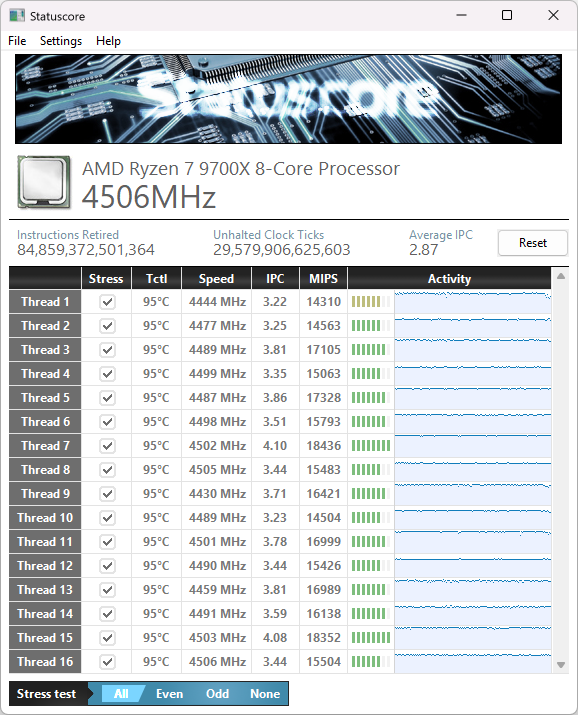The height and width of the screenshot is (715, 578).
Task: Toggle the Stress checkbox for Thread 7
Action: point(108,446)
